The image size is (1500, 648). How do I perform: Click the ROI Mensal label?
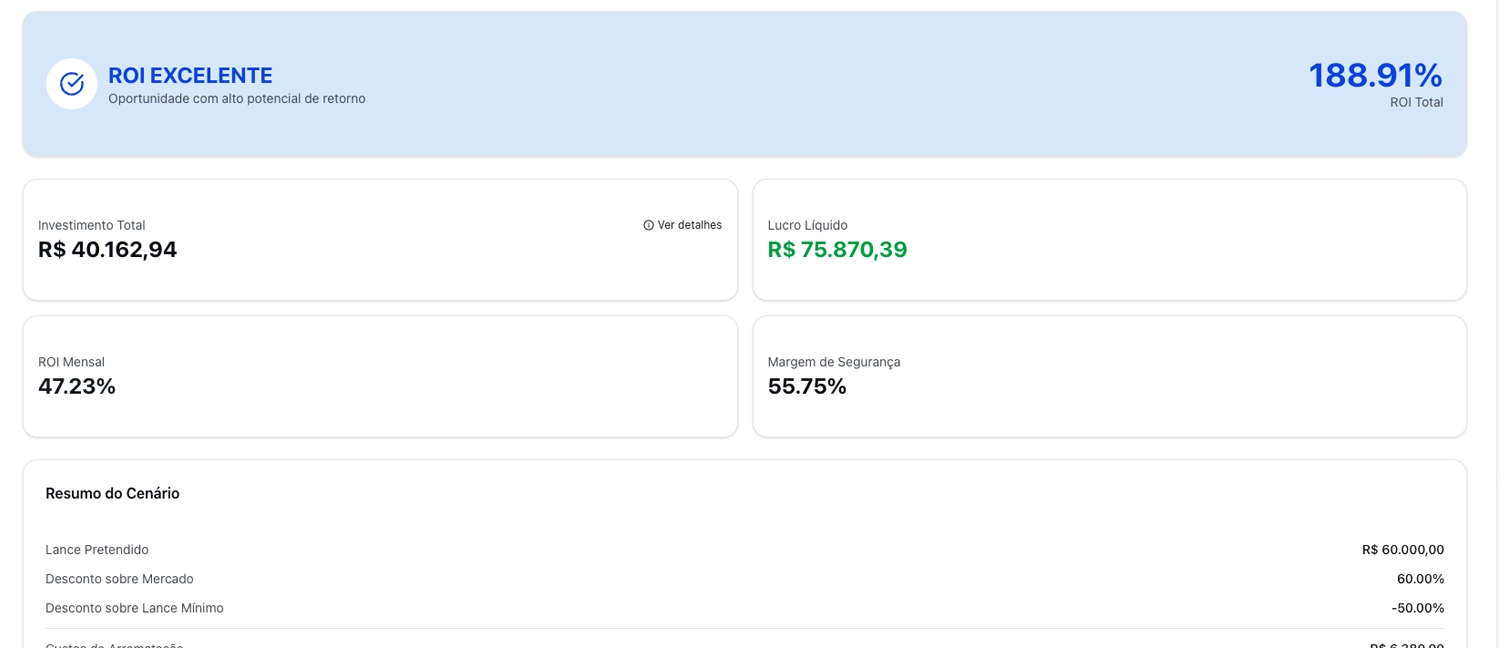(x=71, y=362)
